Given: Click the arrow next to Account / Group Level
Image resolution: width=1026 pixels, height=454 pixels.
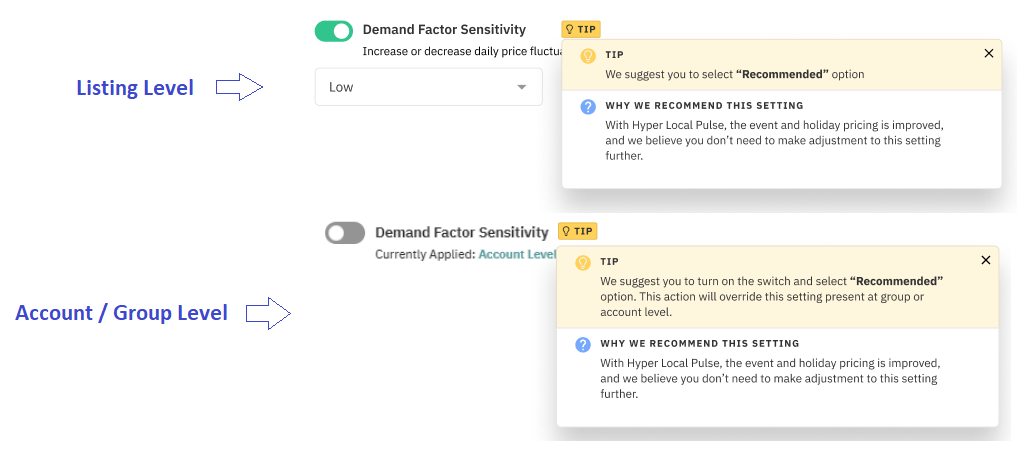Looking at the screenshot, I should tap(268, 314).
